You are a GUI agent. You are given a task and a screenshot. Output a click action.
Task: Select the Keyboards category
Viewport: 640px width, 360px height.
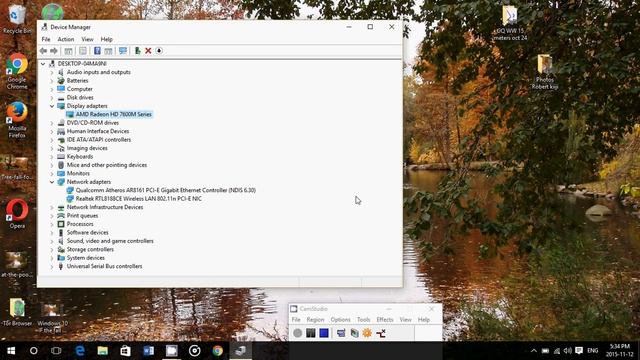click(x=80, y=157)
